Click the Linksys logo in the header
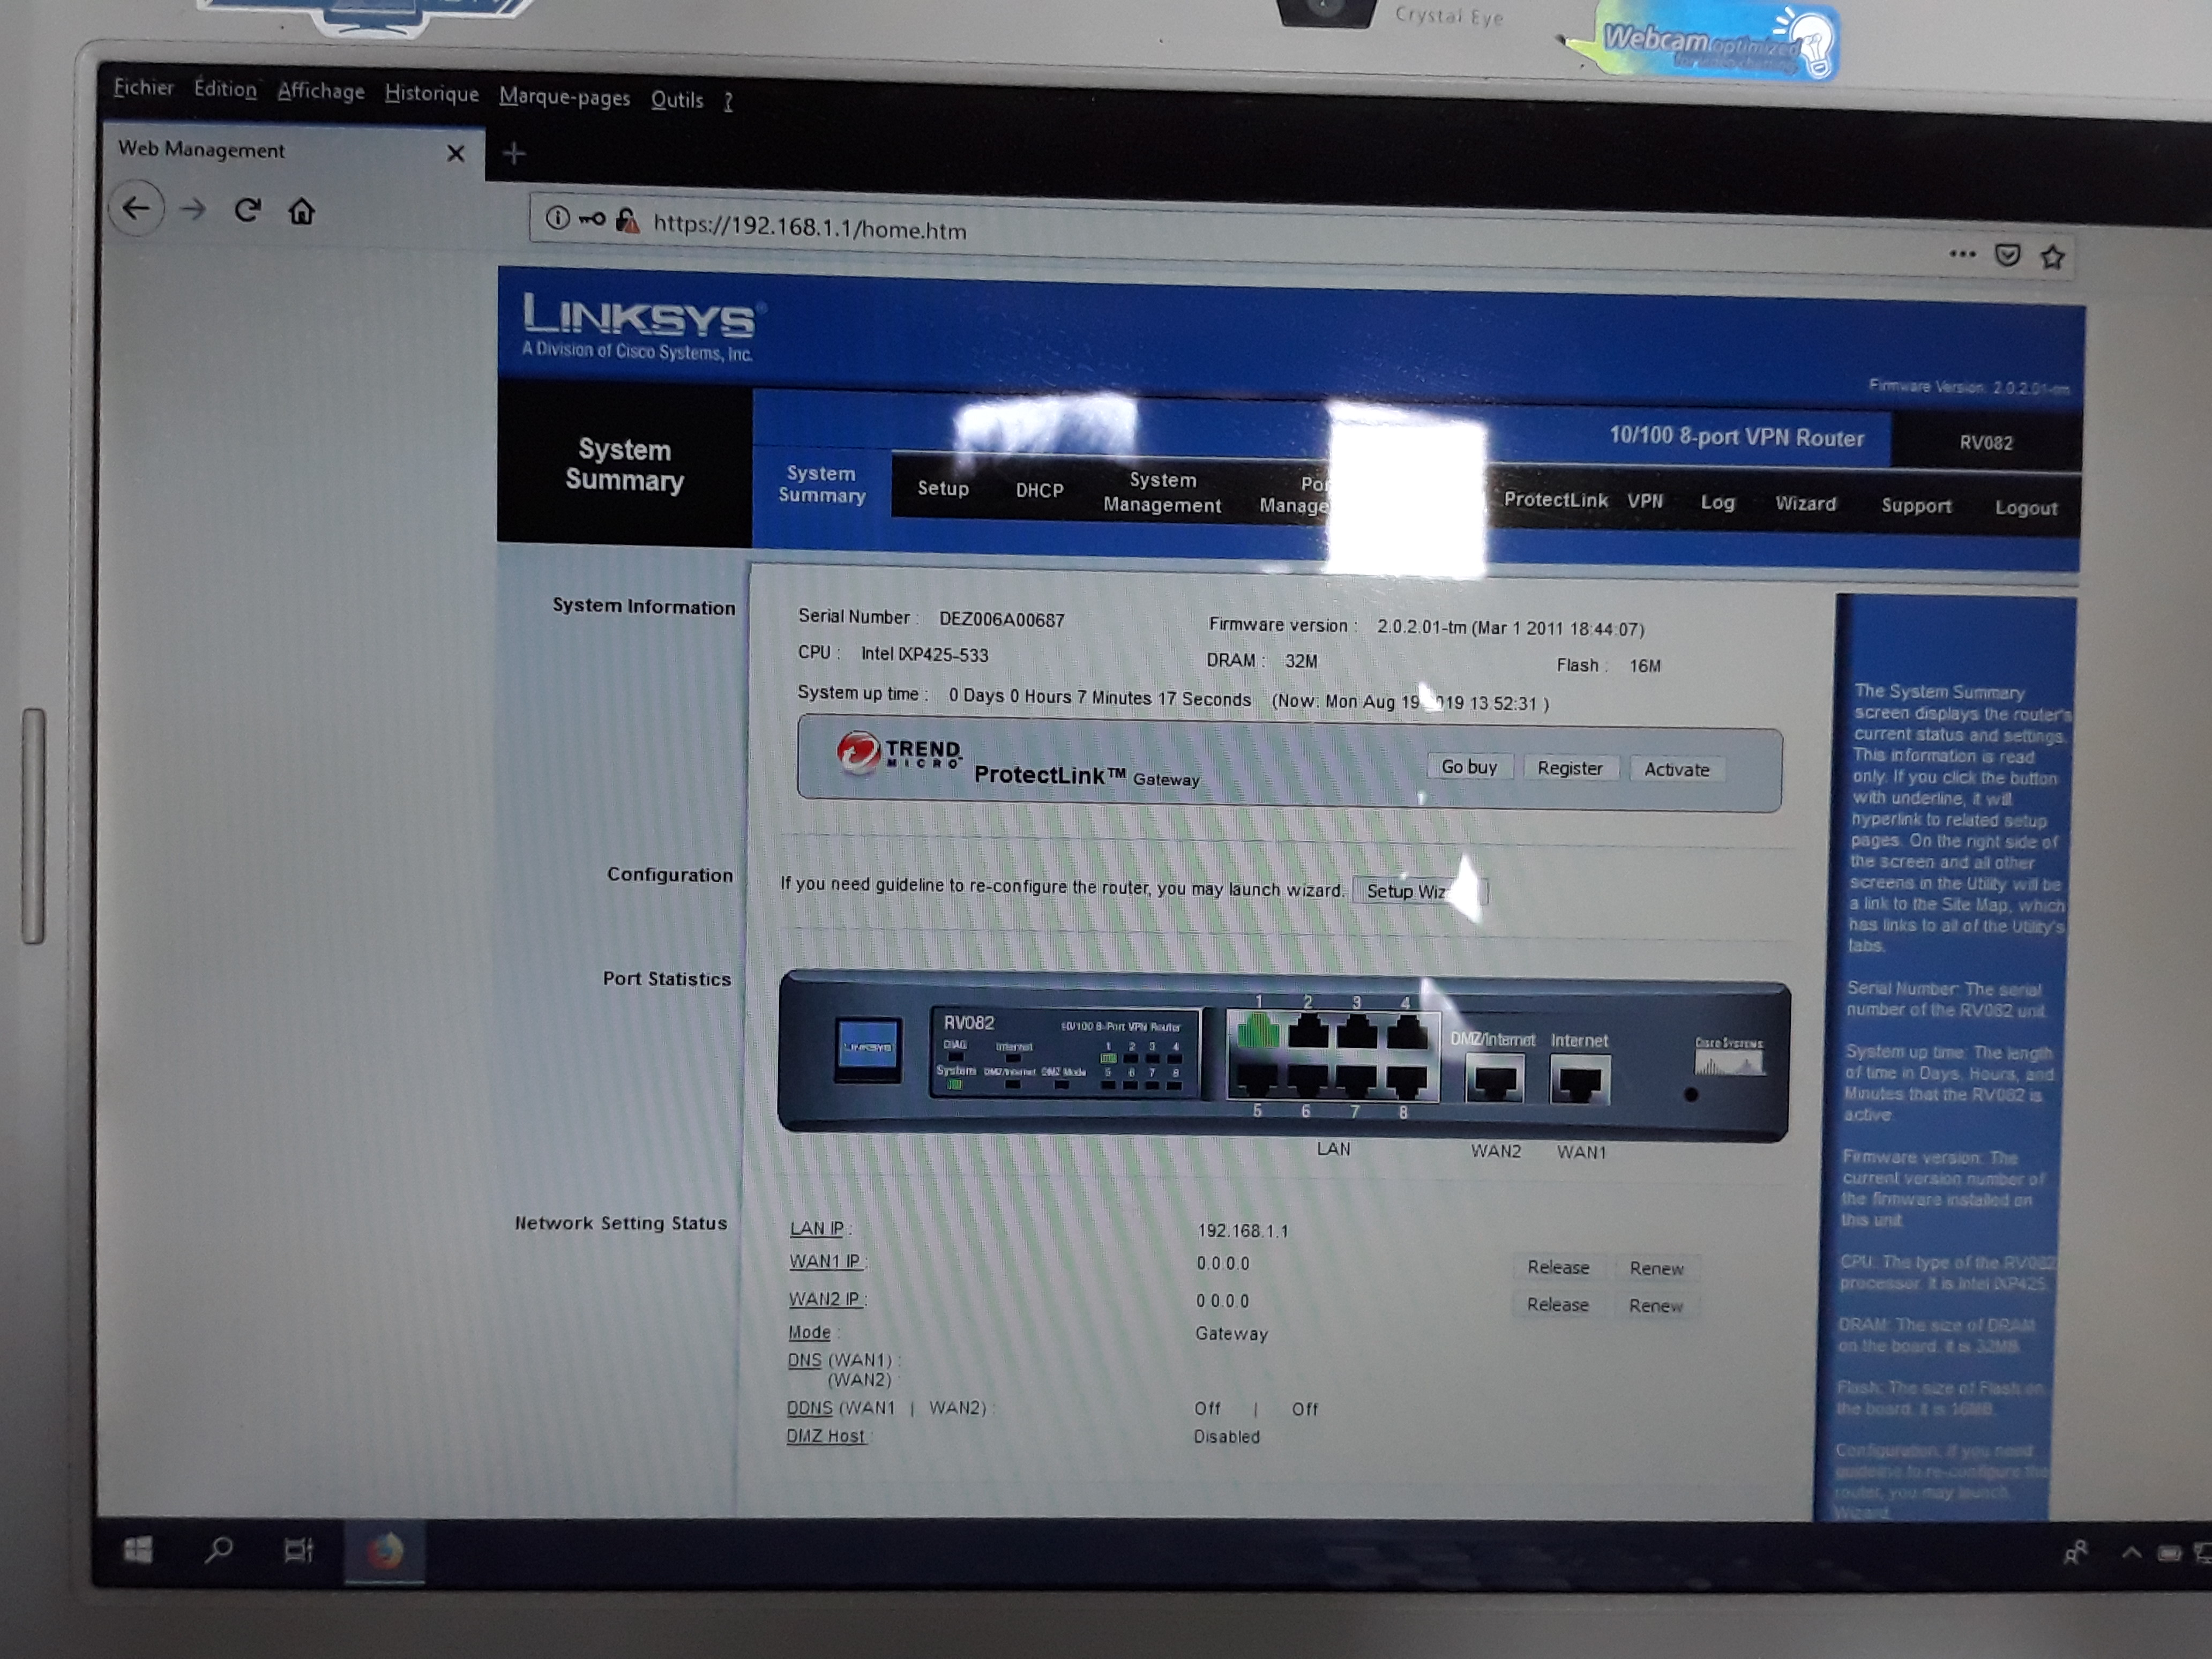Image resolution: width=2212 pixels, height=1659 pixels. point(641,327)
